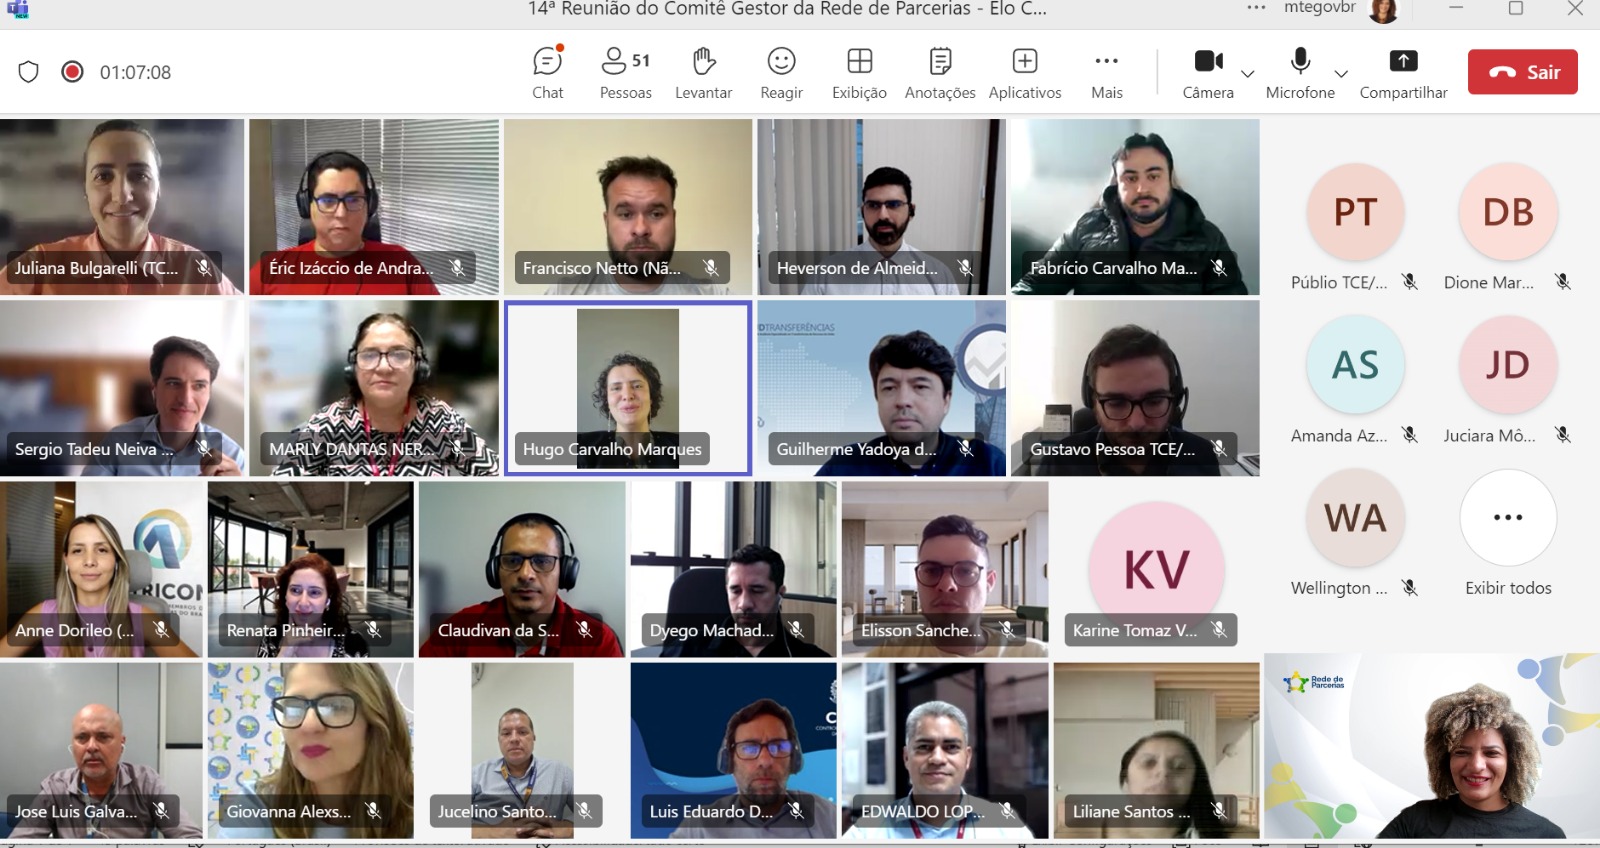1600x848 pixels.
Task: Select Fabrício Carvalho's video tile
Action: 1135,207
